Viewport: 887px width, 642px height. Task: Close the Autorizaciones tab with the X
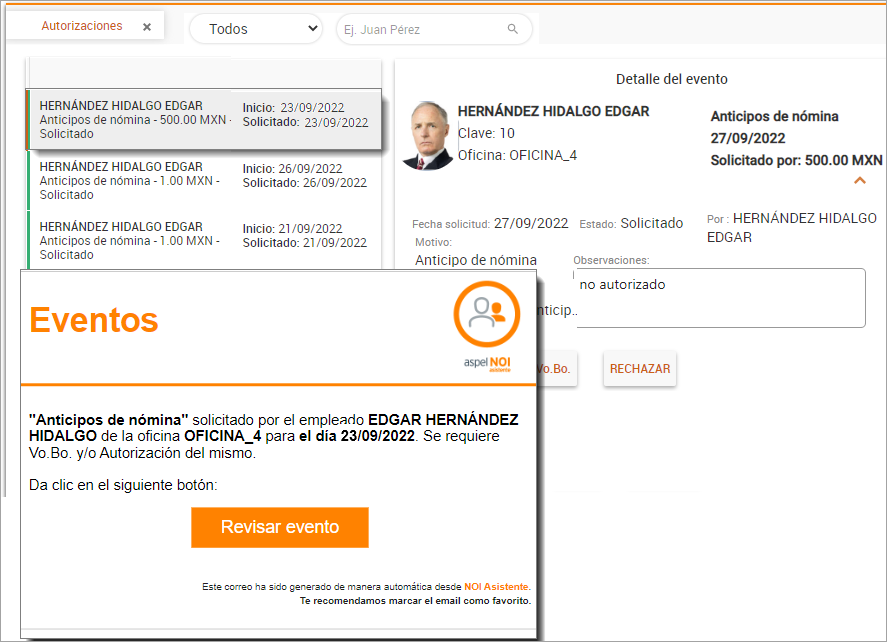click(x=147, y=27)
